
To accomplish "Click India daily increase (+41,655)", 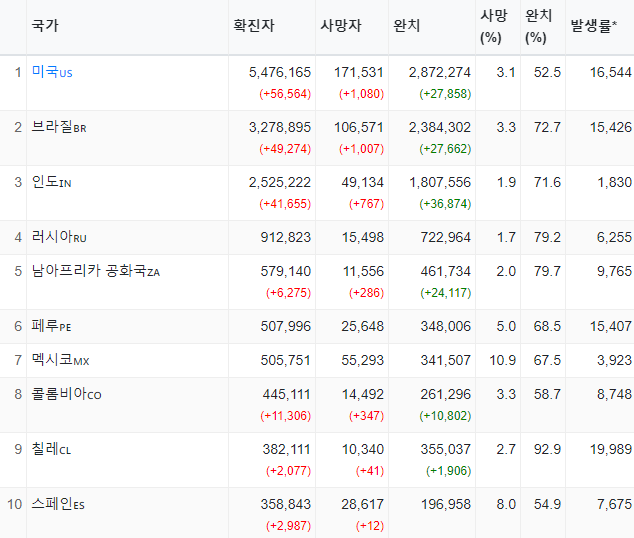I will click(x=285, y=204).
